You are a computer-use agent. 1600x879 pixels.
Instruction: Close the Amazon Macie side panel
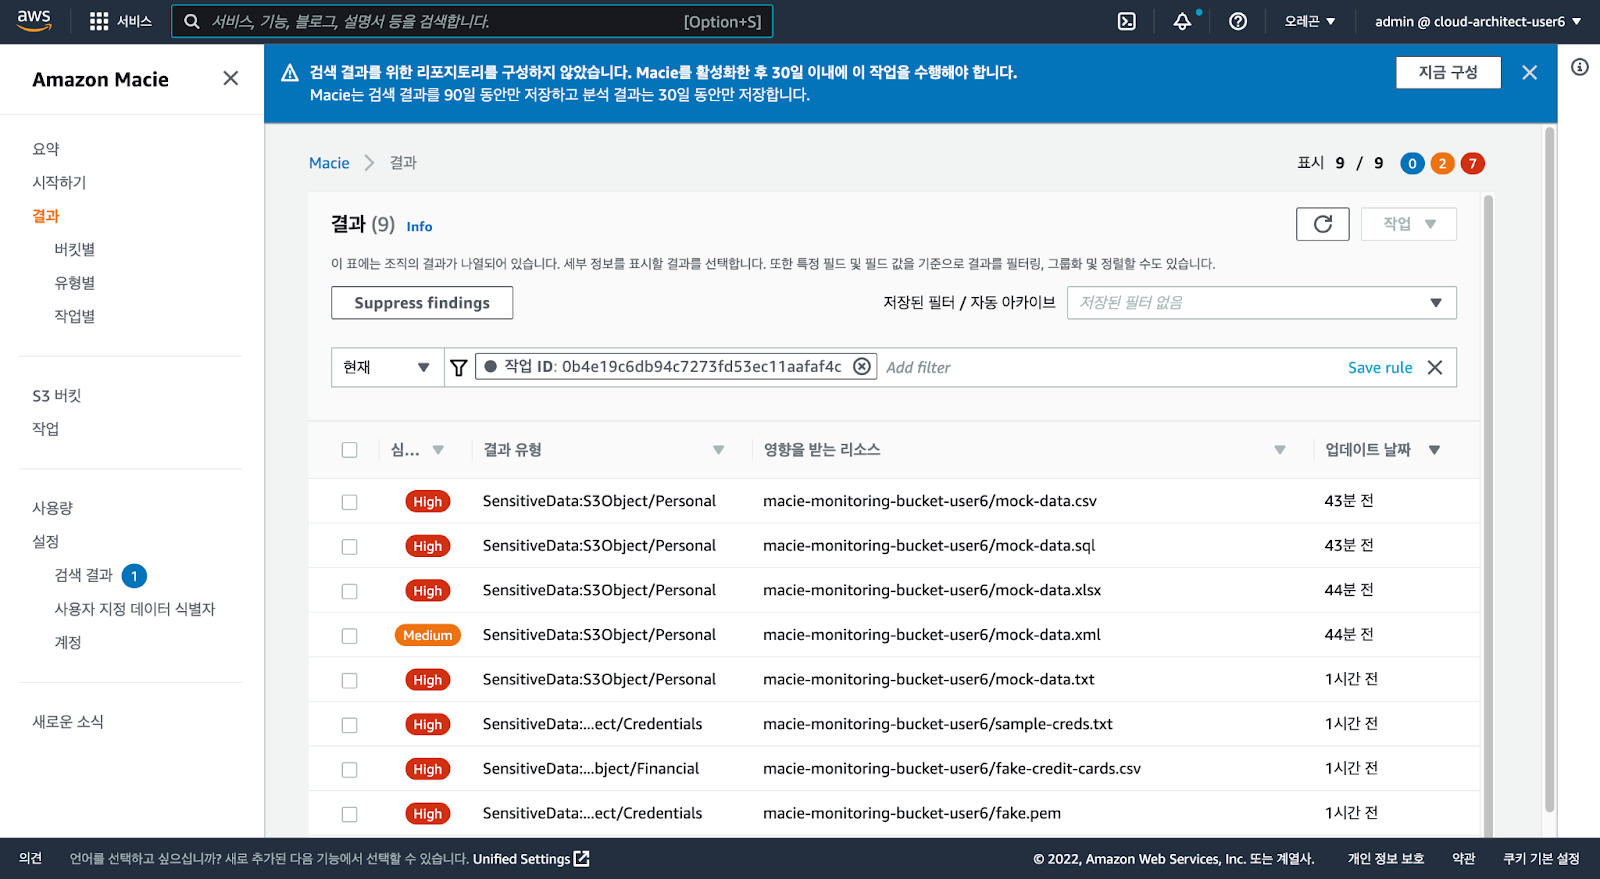pos(231,78)
